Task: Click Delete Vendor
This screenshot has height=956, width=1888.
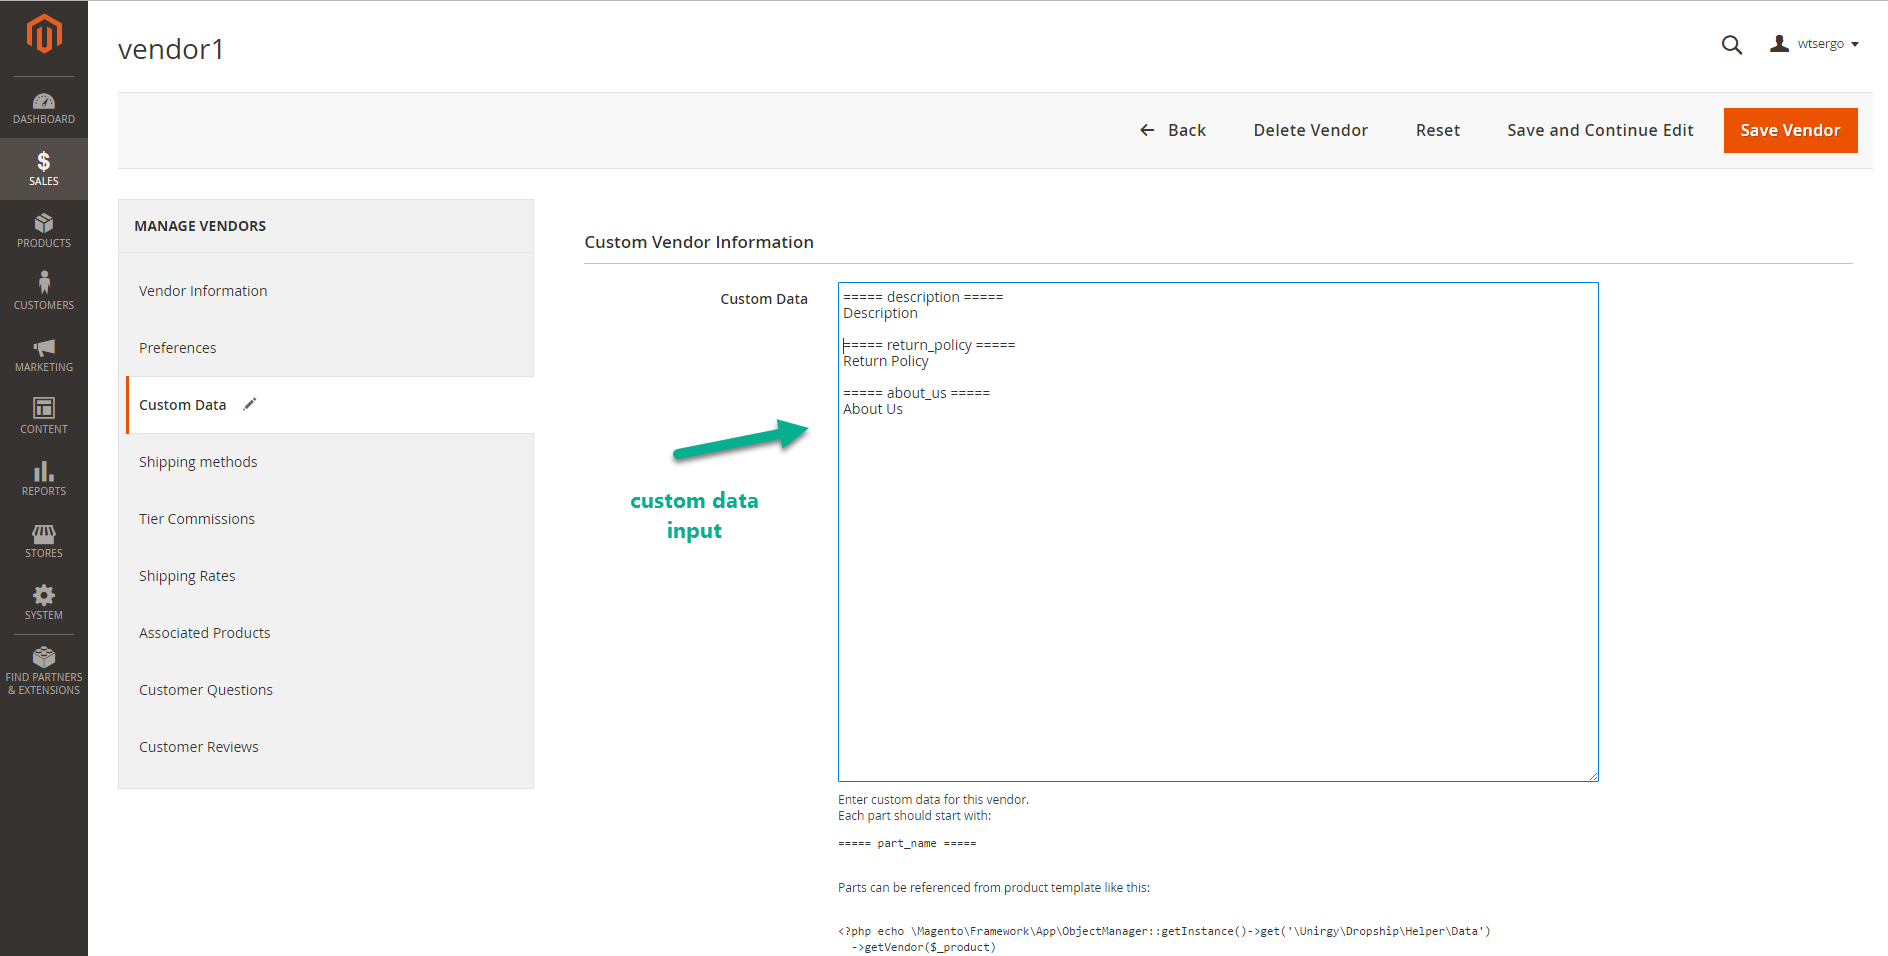Action: (1310, 130)
